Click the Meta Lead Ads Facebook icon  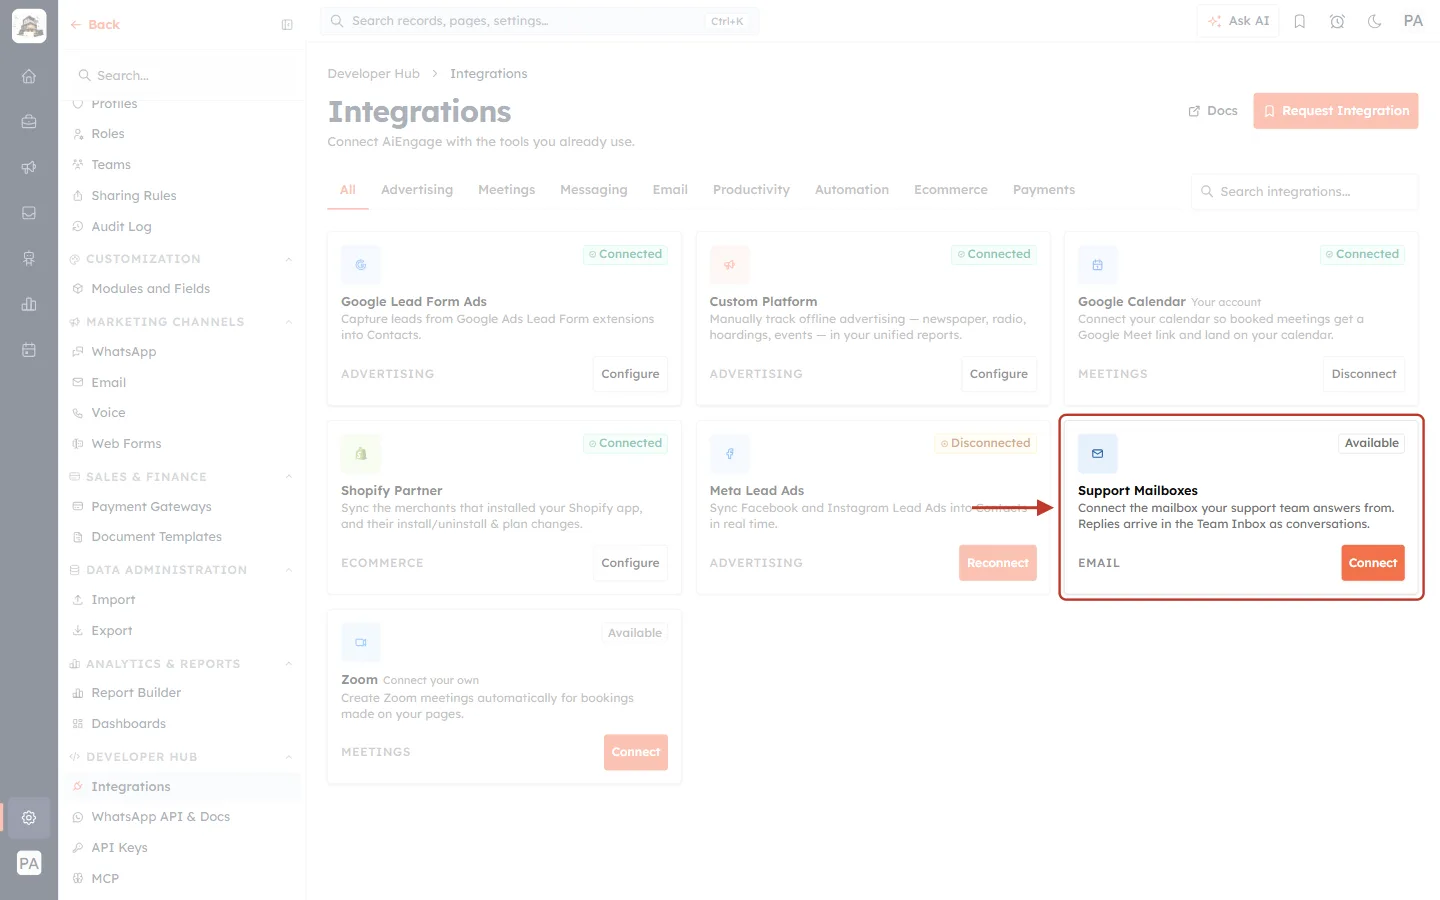729,454
